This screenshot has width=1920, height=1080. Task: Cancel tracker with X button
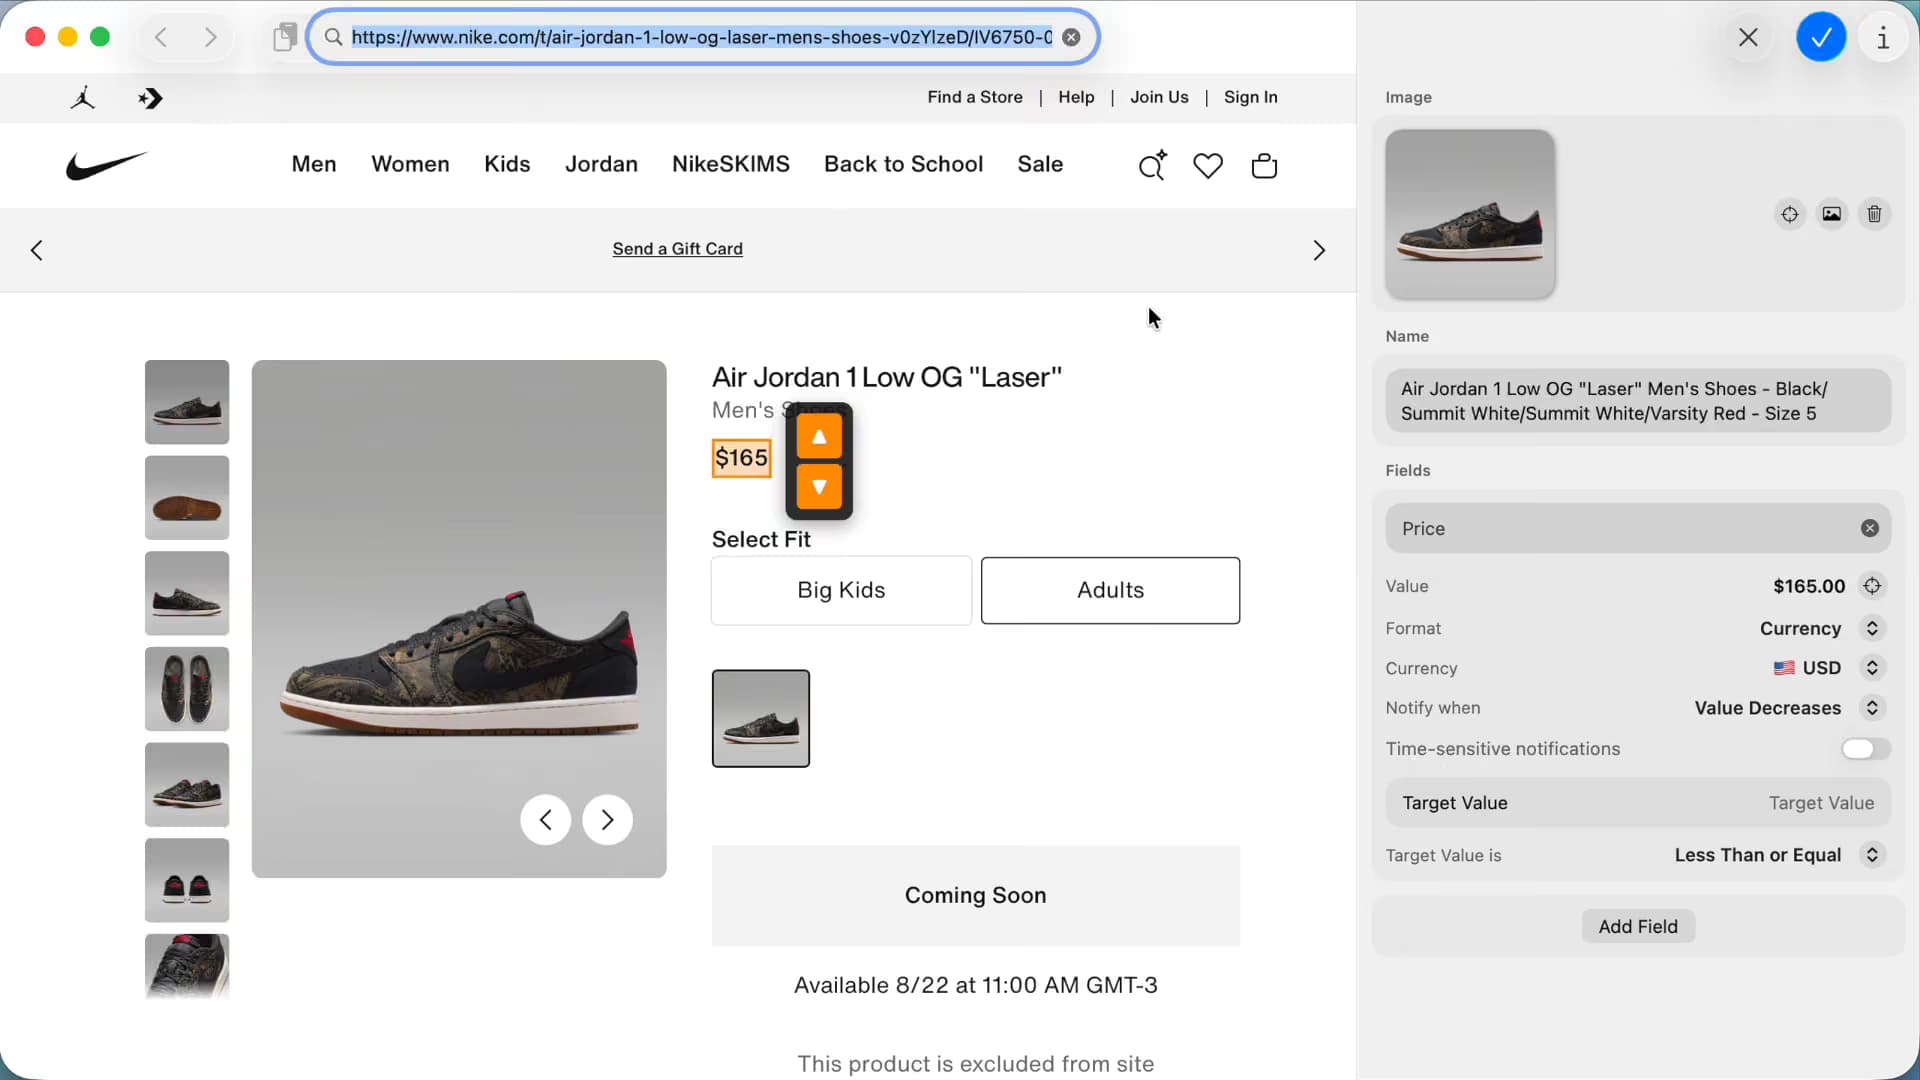click(1748, 37)
